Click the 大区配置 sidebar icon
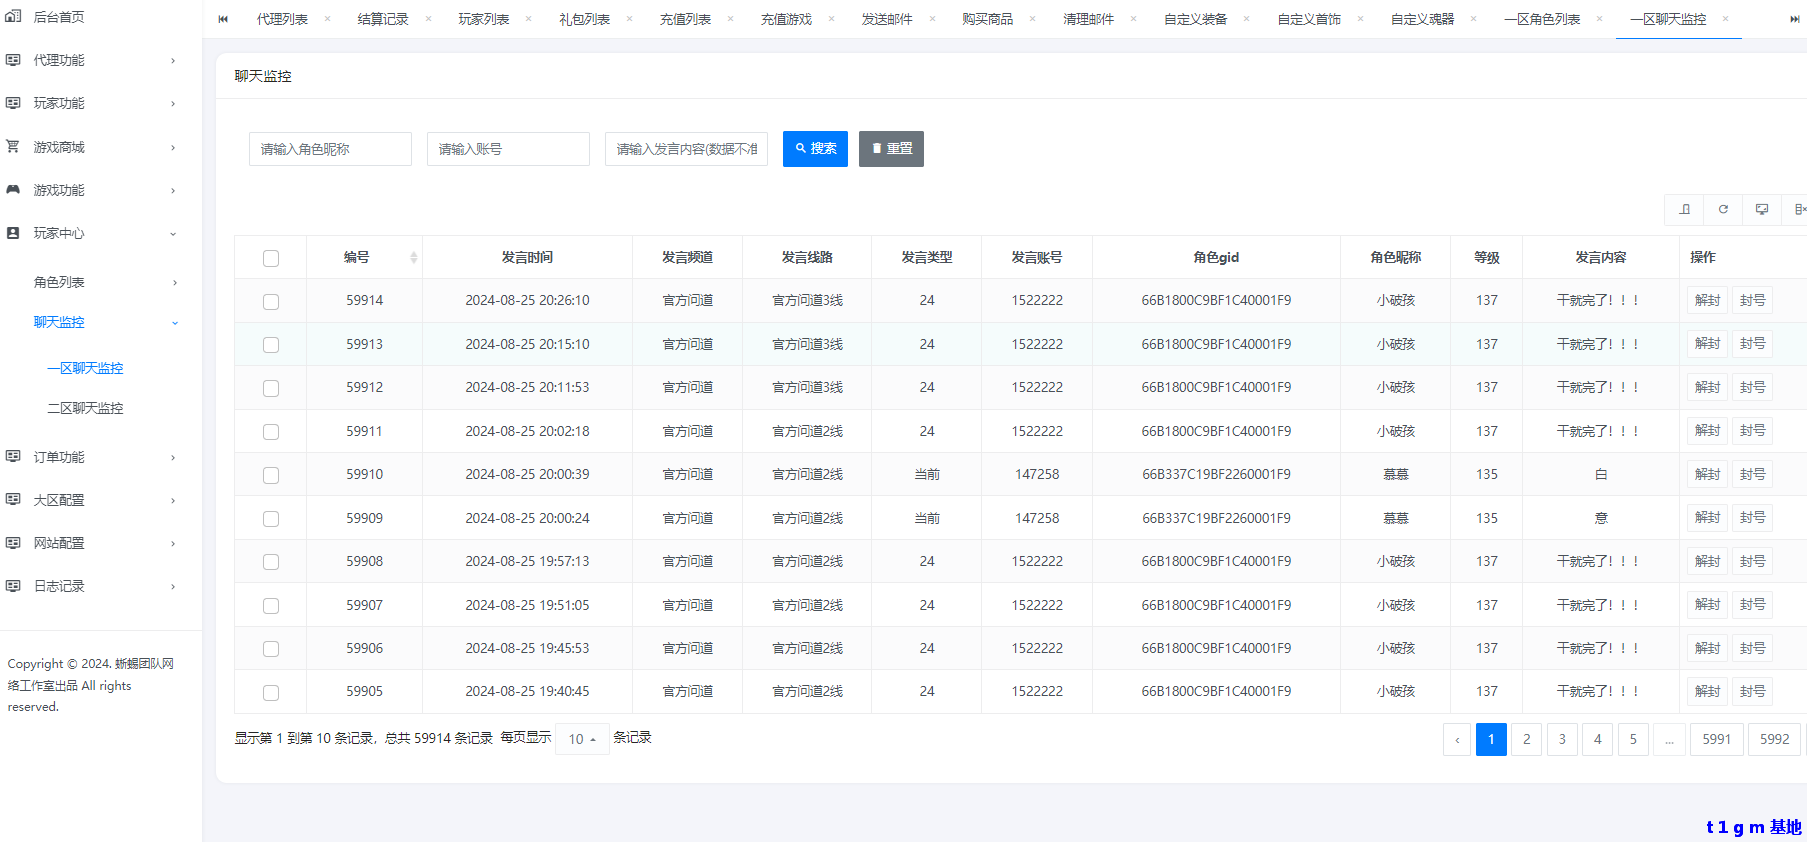Image resolution: width=1807 pixels, height=842 pixels. (13, 500)
